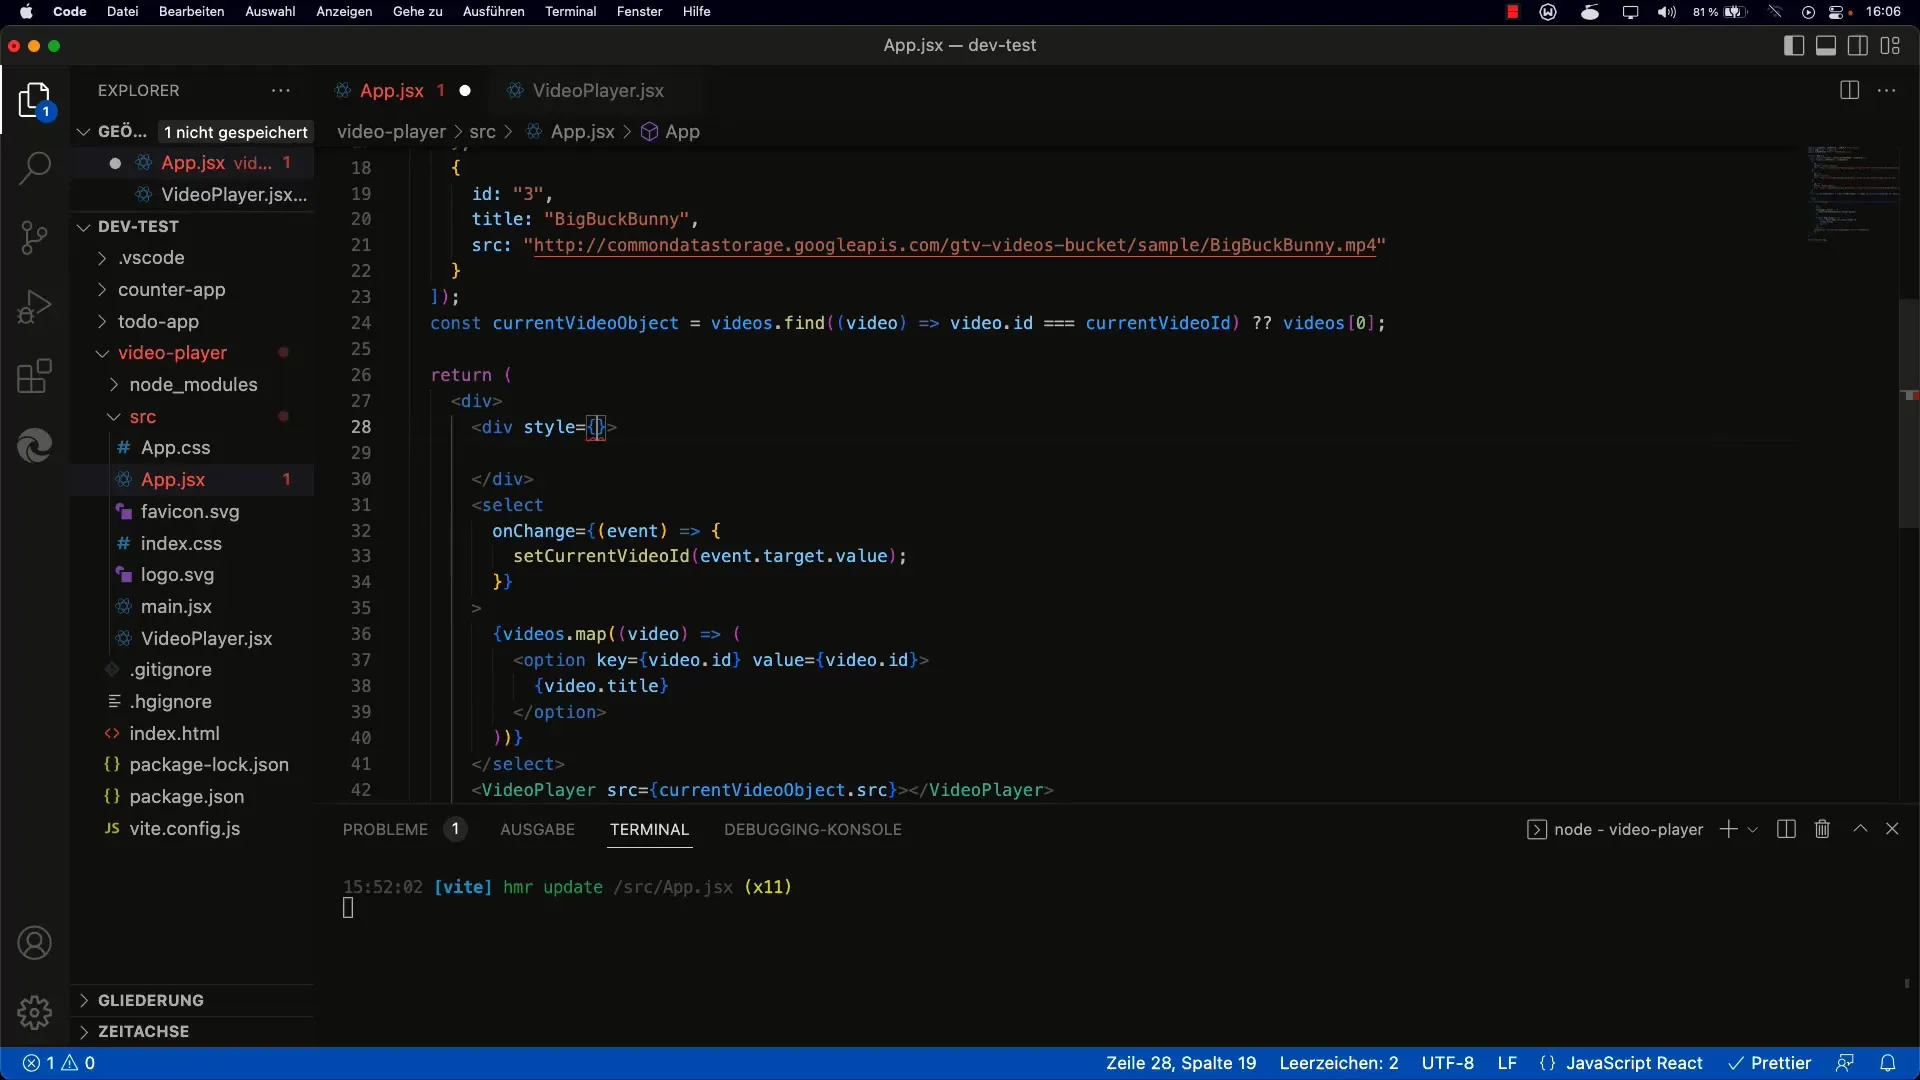Screen dimensions: 1920x1080
Task: Change end of line sequence LF
Action: 1507,1063
